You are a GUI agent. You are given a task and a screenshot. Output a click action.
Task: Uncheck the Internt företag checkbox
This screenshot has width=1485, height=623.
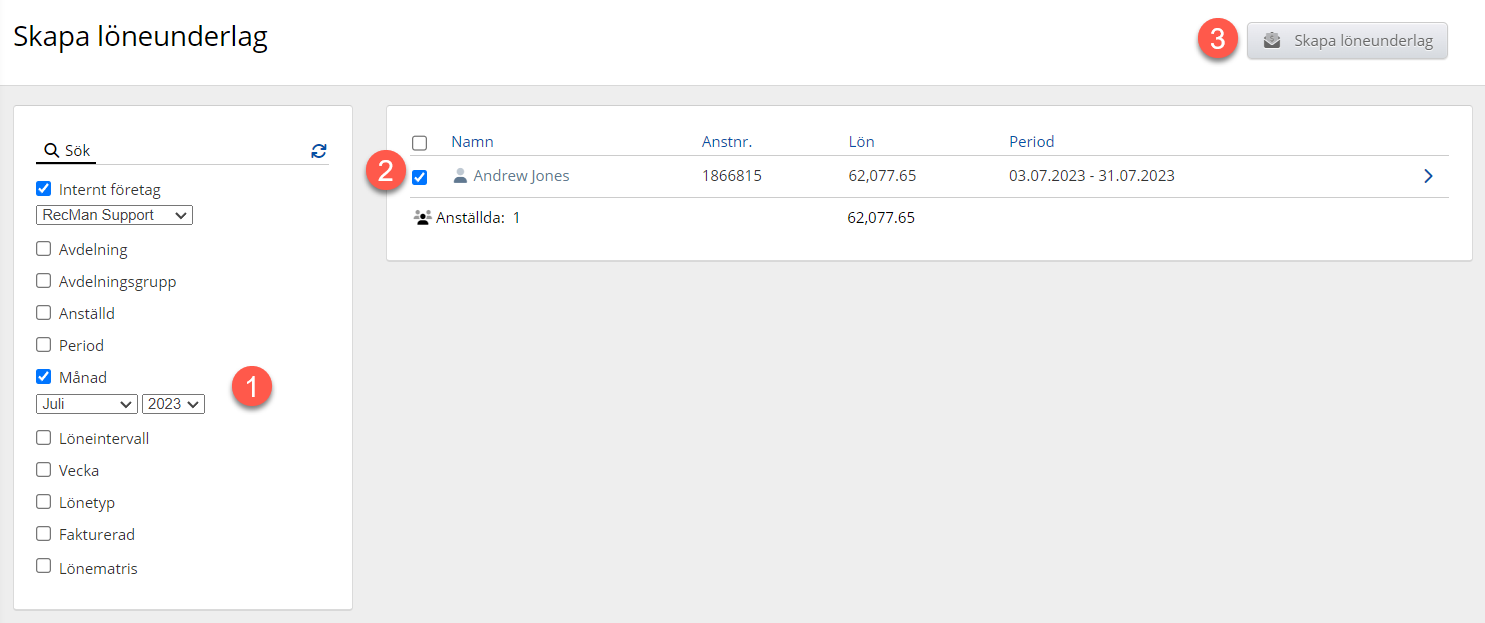coord(44,188)
